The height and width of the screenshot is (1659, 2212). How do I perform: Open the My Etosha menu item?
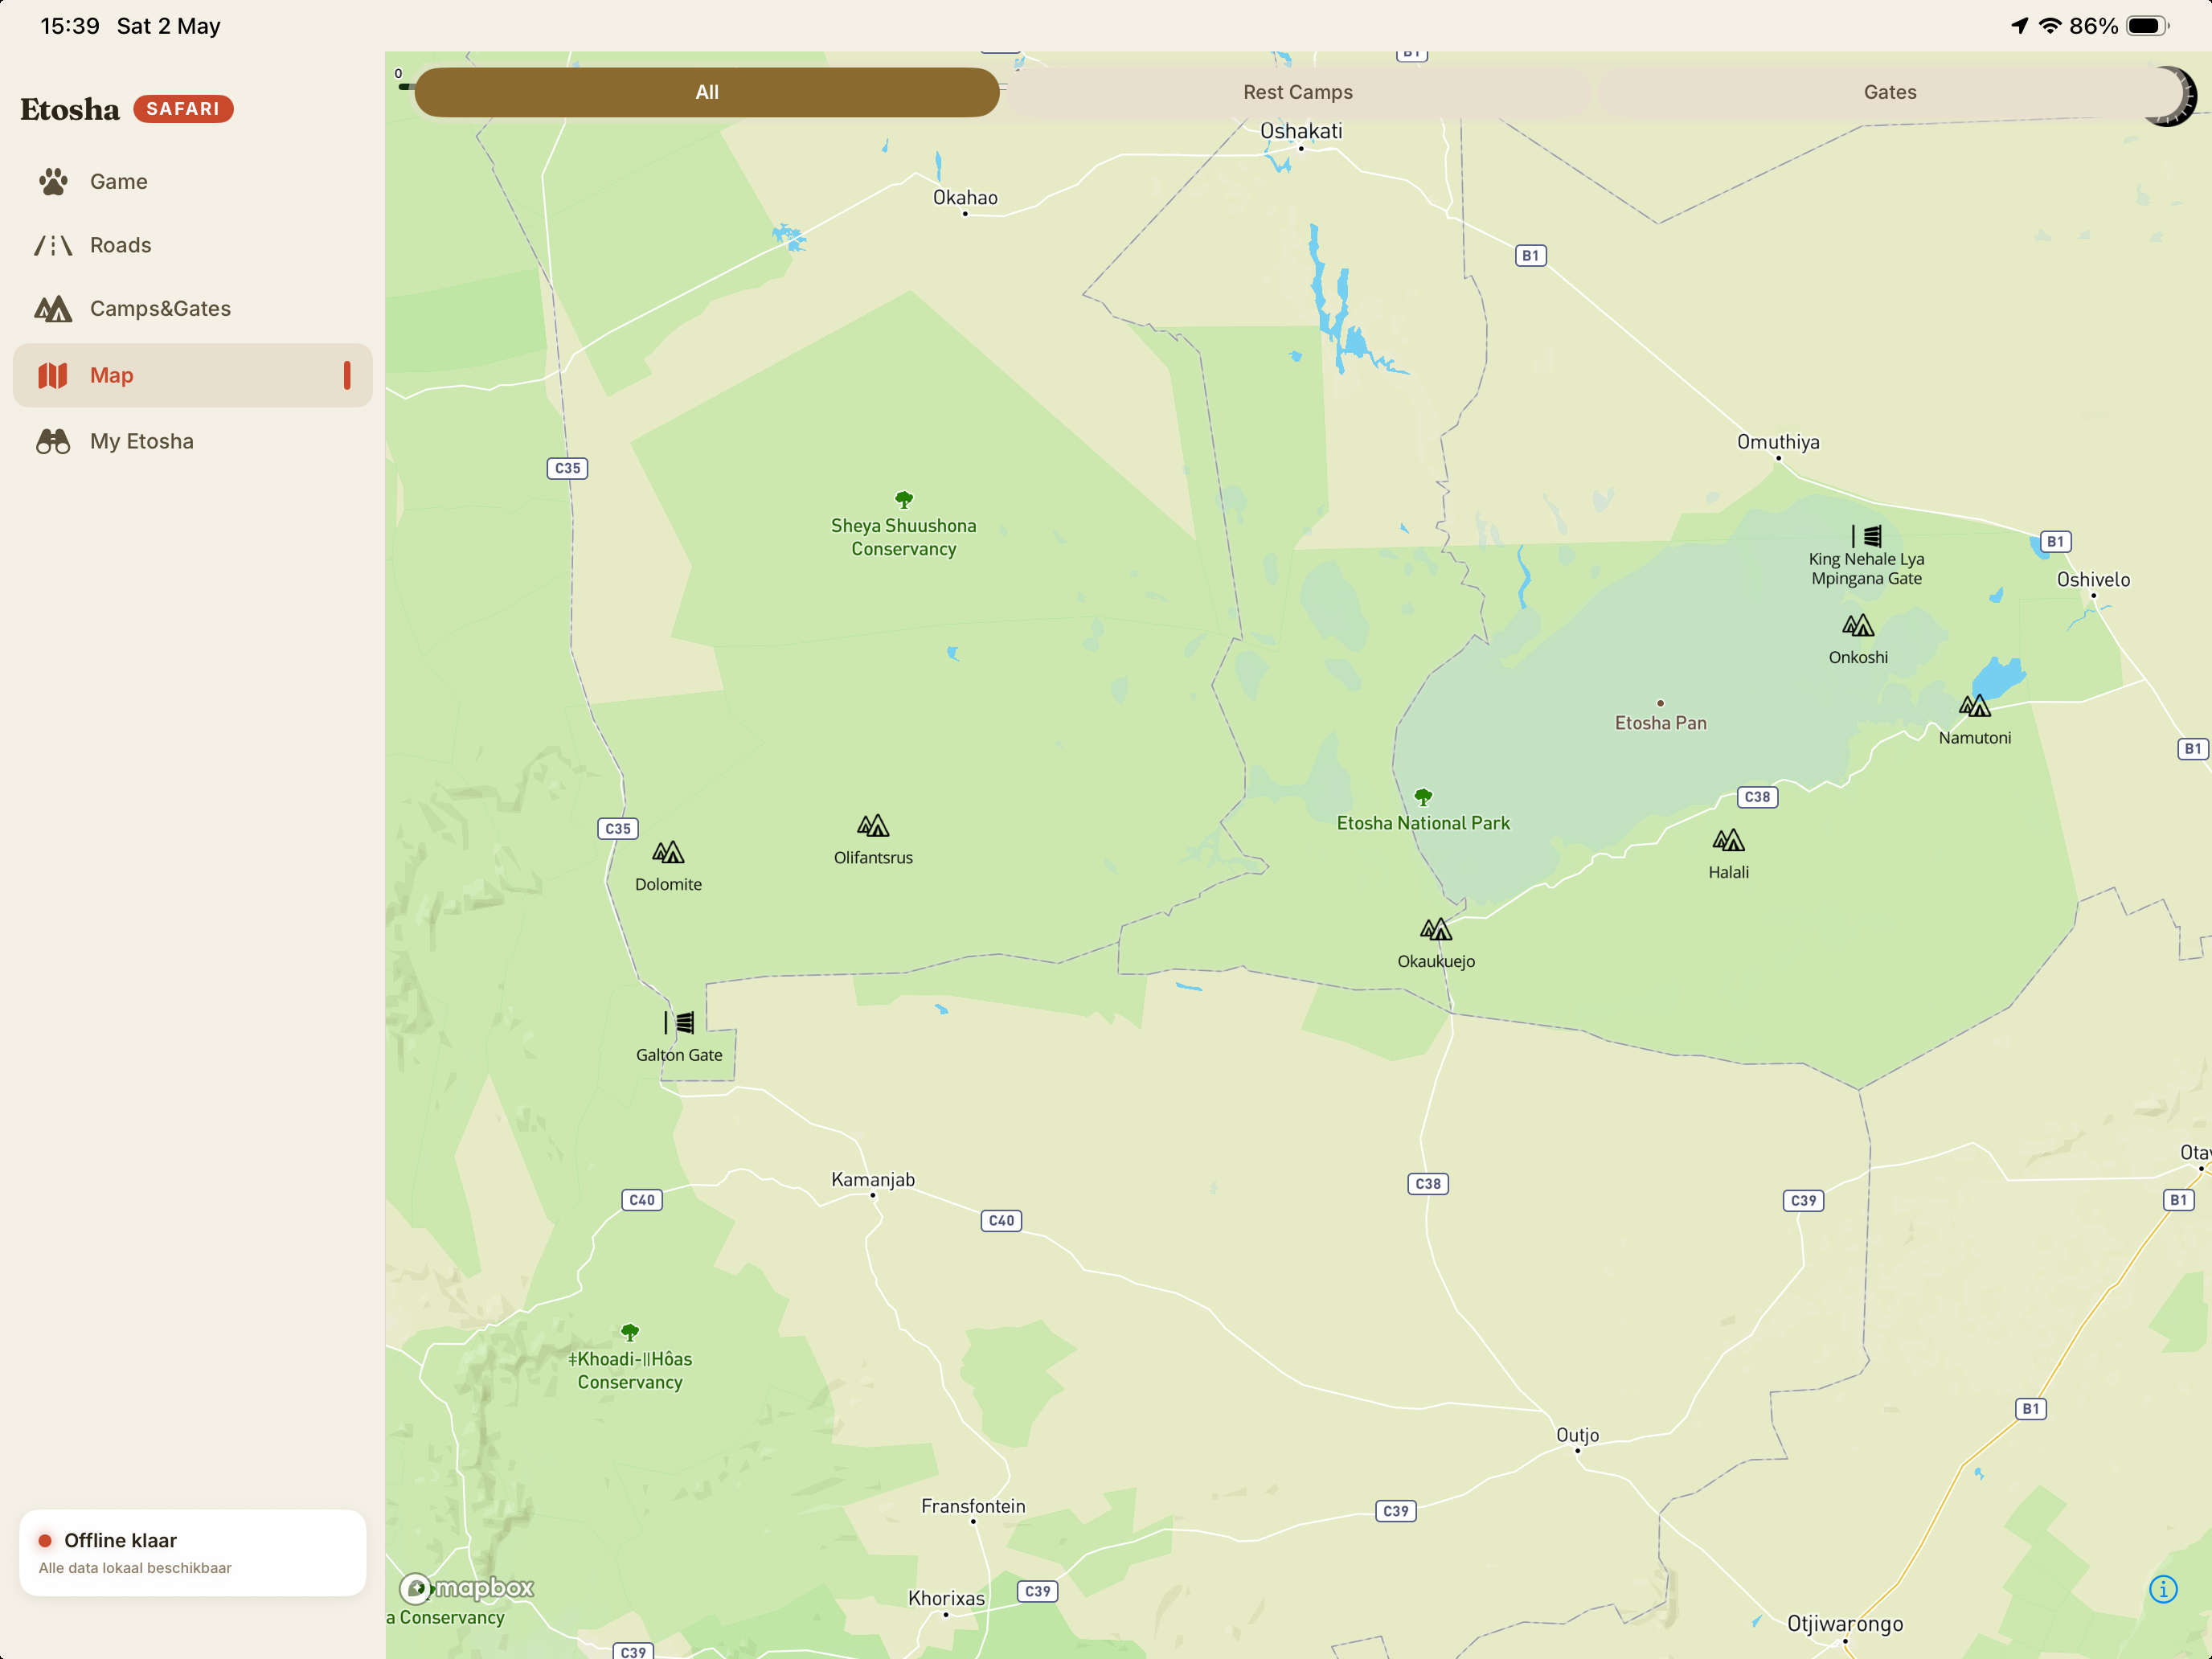192,442
